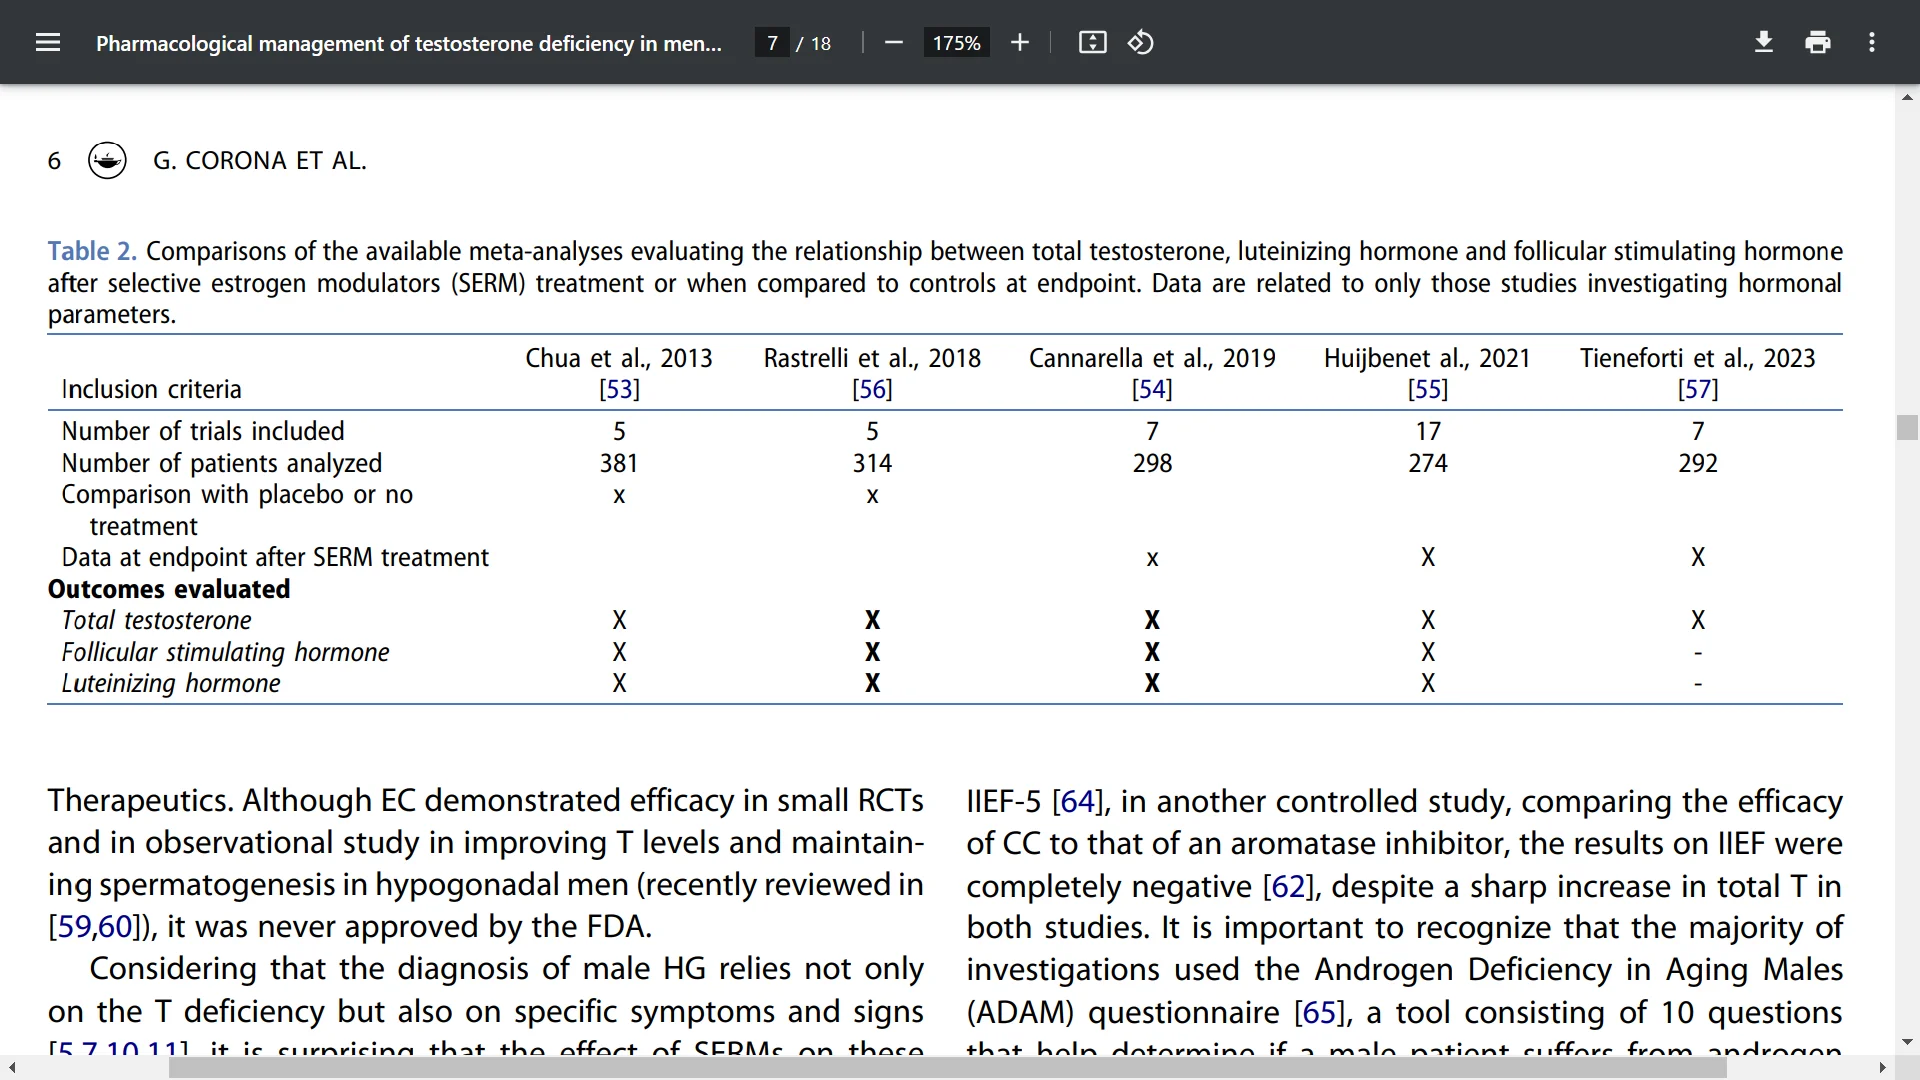The width and height of the screenshot is (1920, 1080).
Task: Click 'Cannarella et al., 2019' column header
Action: pyautogui.click(x=1152, y=358)
